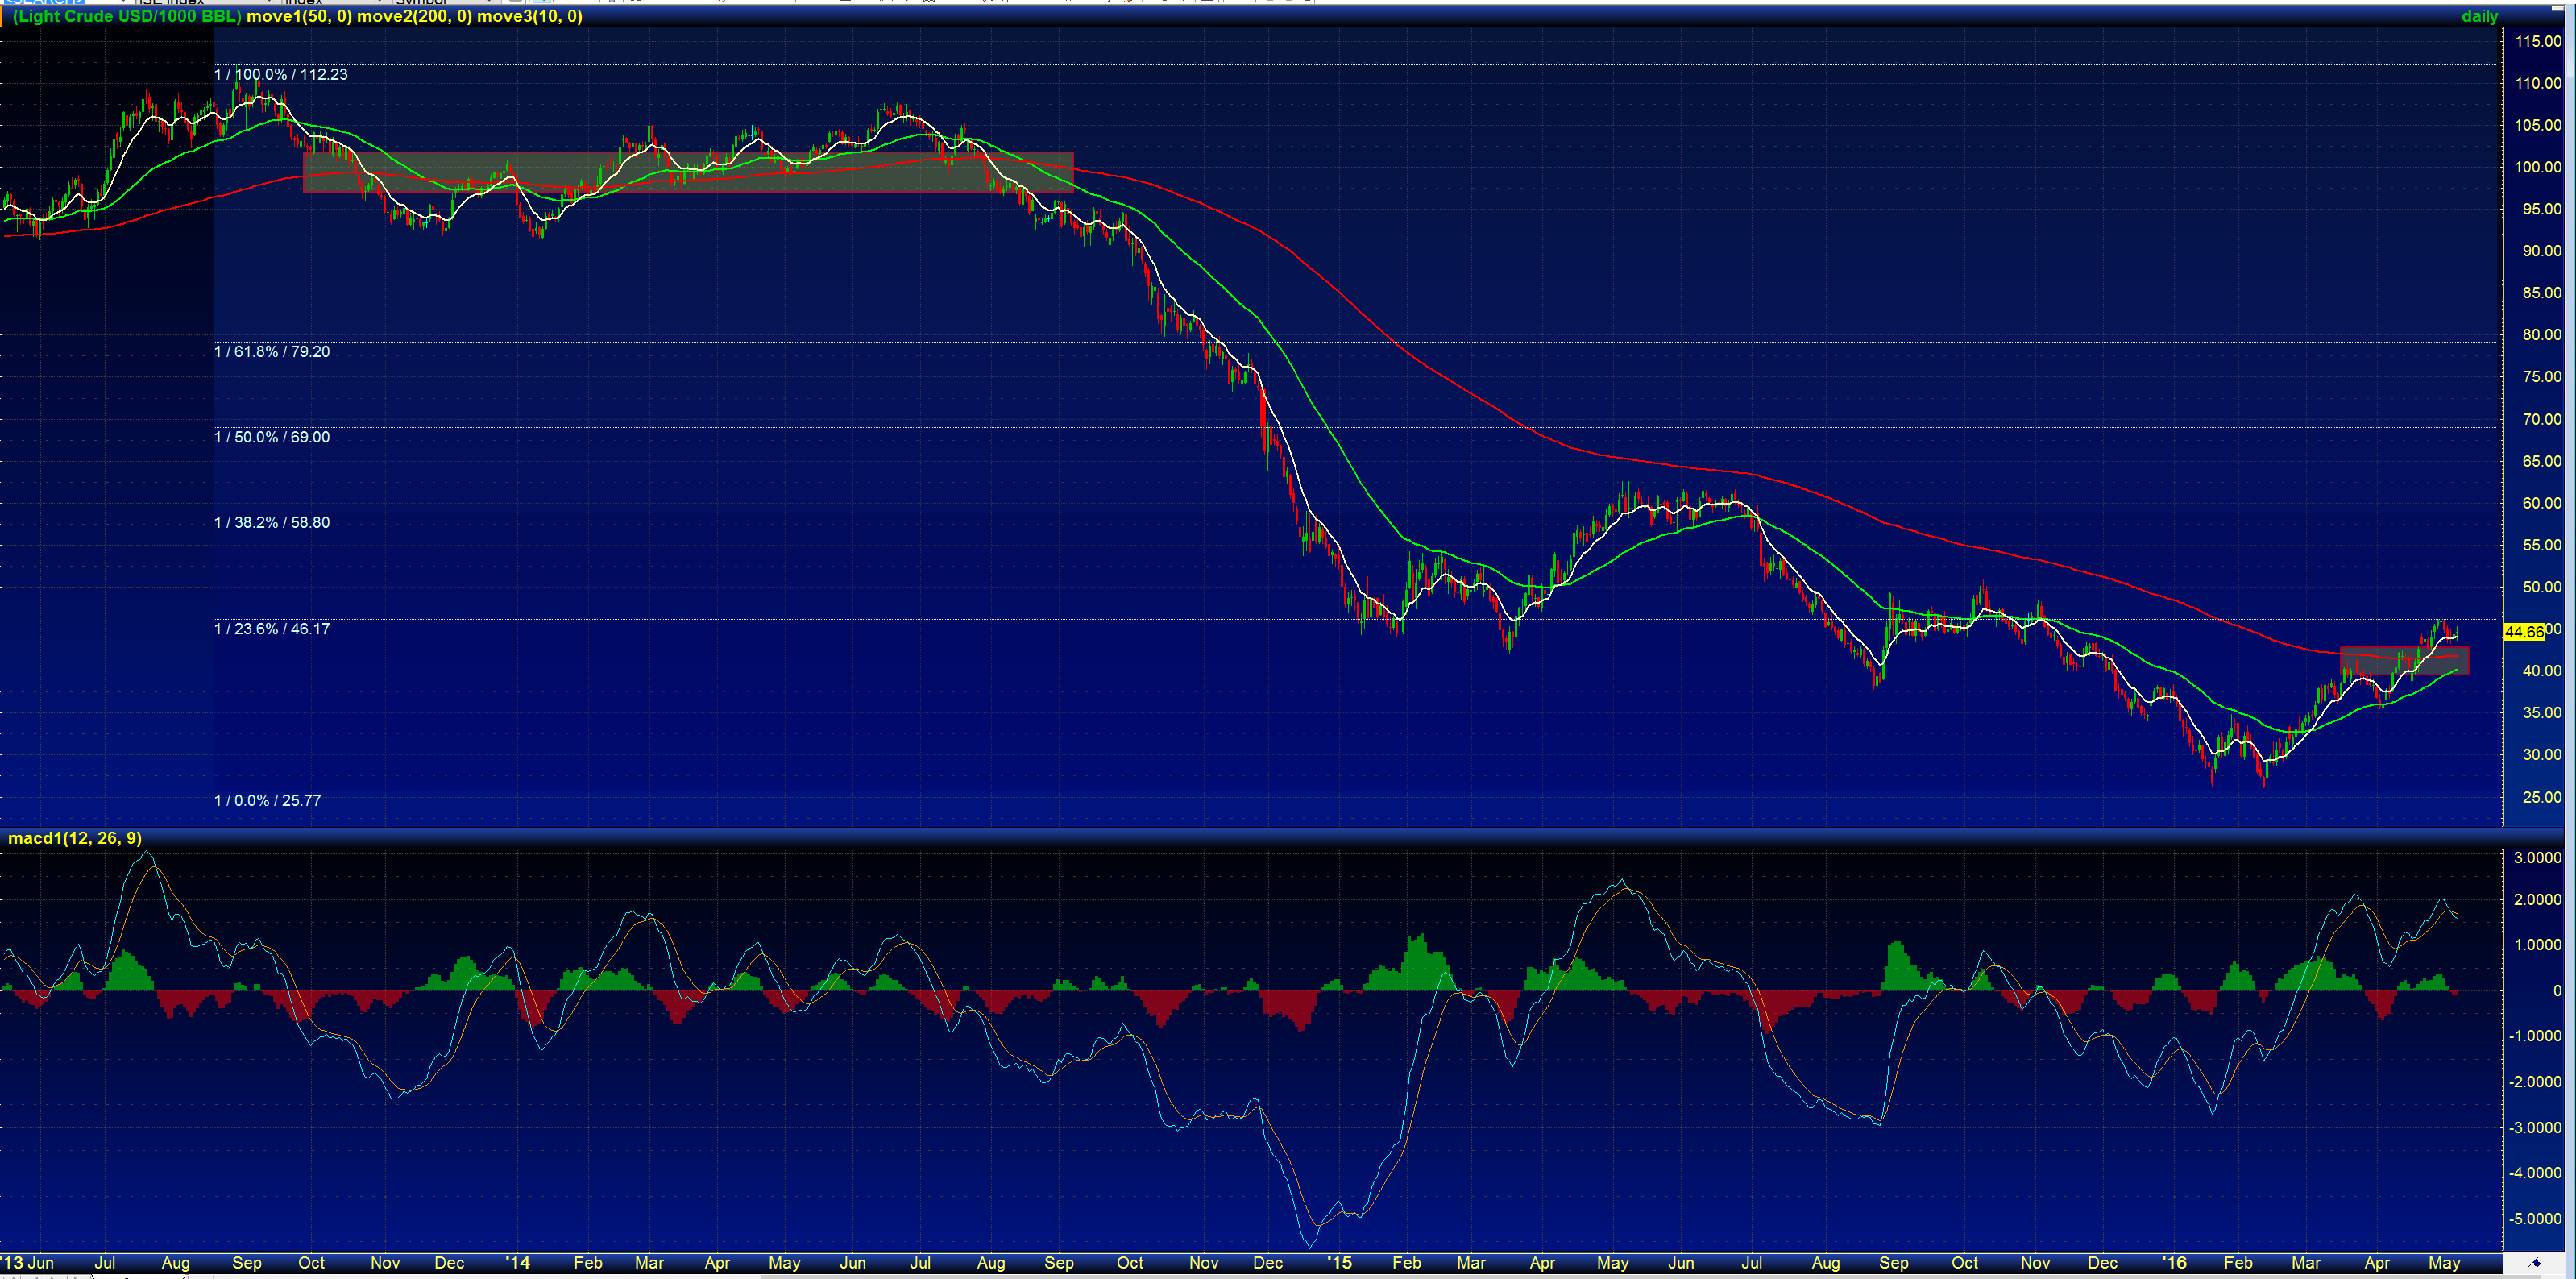Click the blue flag pin icon

tap(2535, 1263)
